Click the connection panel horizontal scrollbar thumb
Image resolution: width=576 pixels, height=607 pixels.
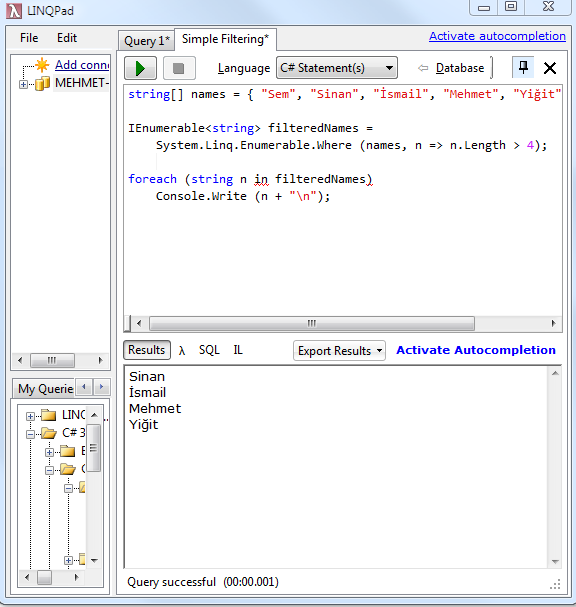click(x=52, y=360)
